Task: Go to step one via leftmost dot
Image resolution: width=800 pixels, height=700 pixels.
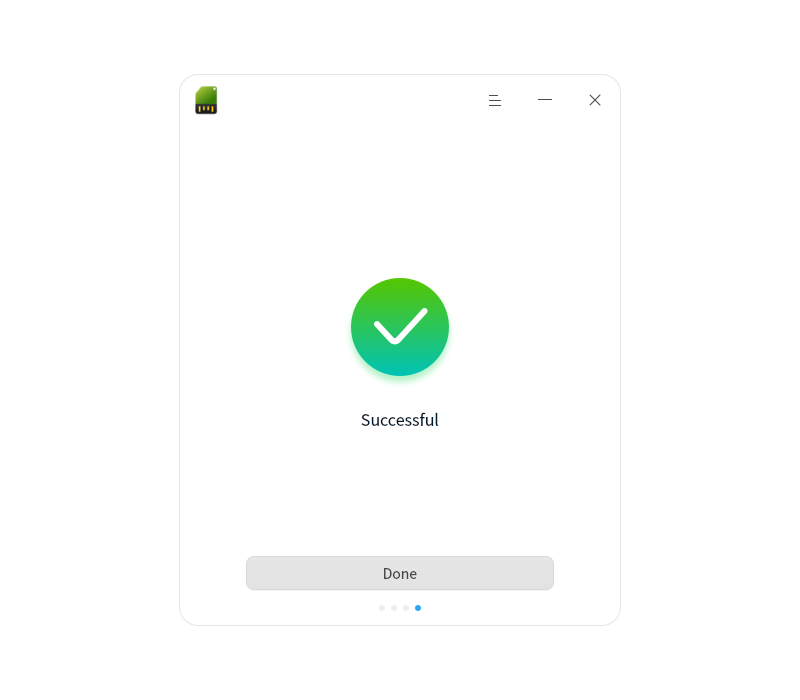Action: (x=382, y=608)
